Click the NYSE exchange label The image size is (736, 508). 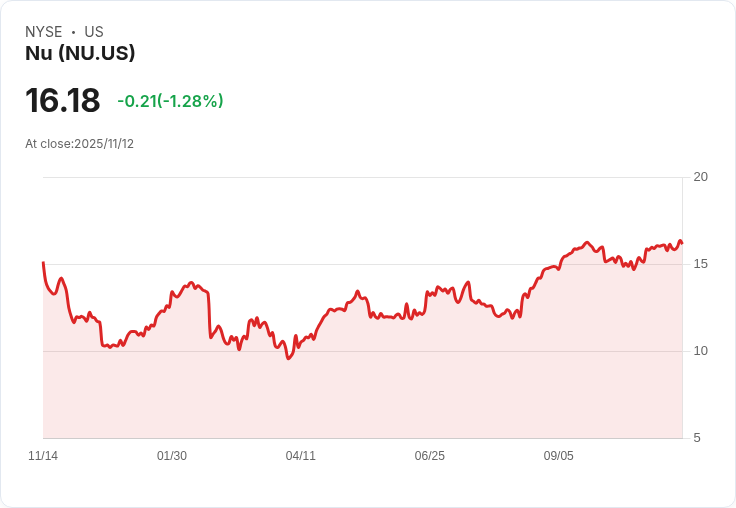(x=44, y=32)
